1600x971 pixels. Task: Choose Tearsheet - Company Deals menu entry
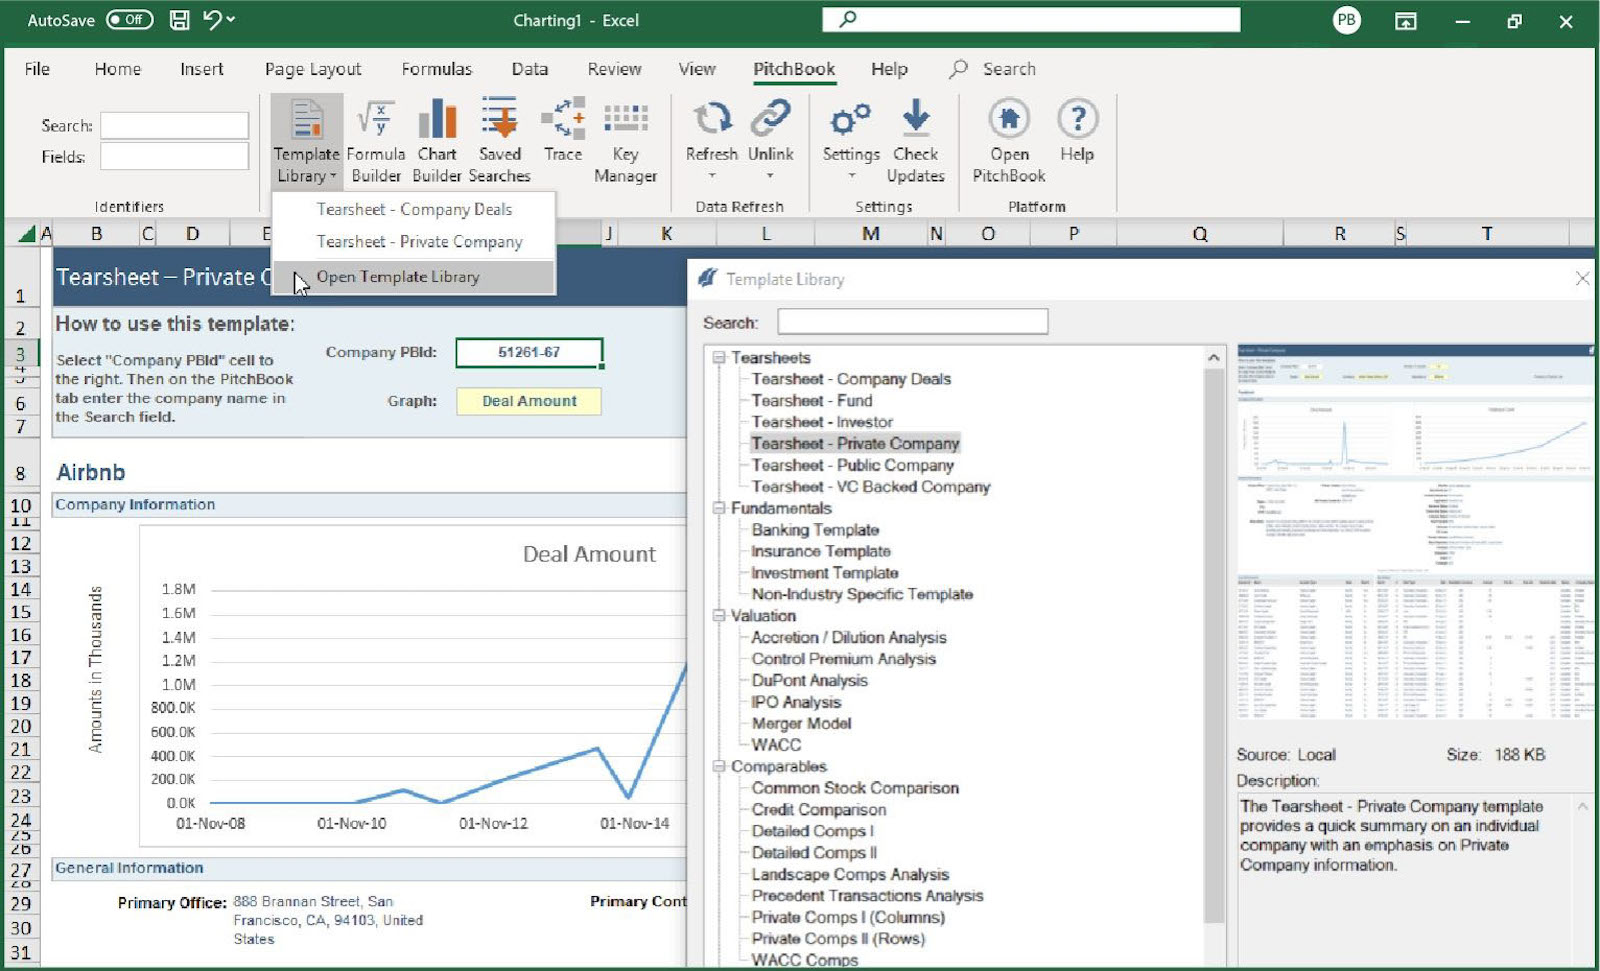tap(414, 209)
